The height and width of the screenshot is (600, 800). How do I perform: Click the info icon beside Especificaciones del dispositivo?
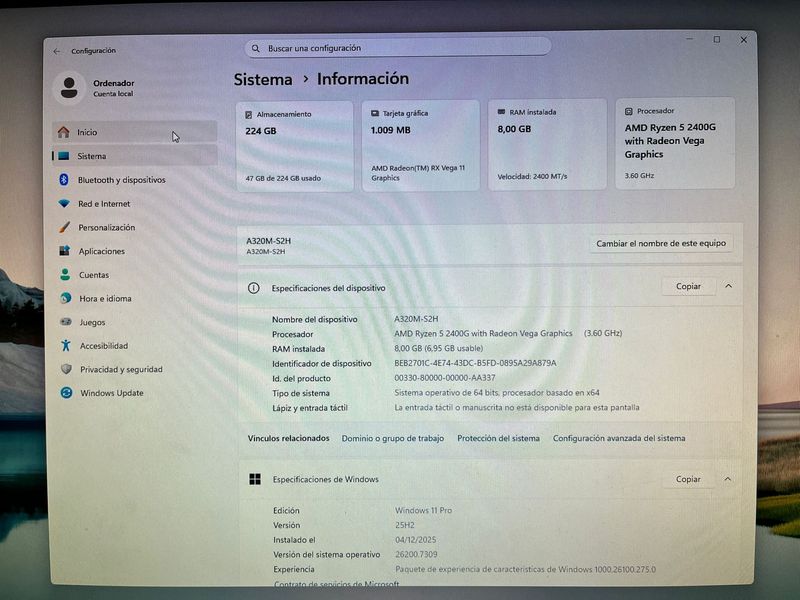[253, 288]
